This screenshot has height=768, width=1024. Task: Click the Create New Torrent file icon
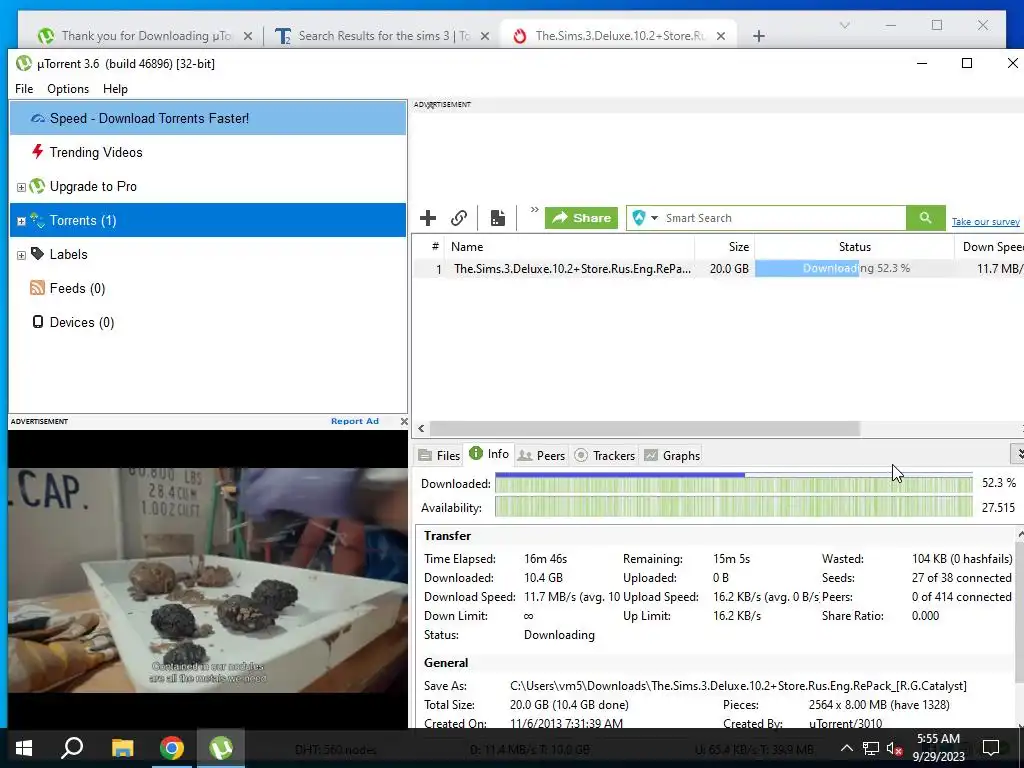pyautogui.click(x=498, y=217)
